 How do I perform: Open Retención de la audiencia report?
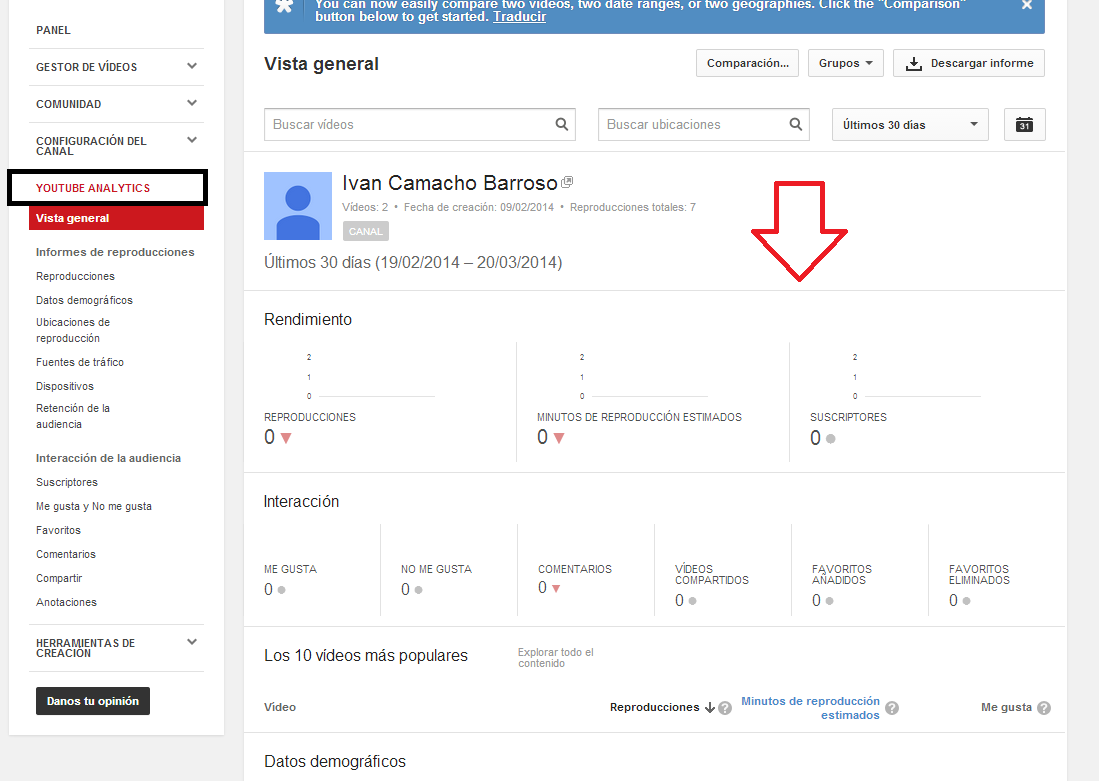pyautogui.click(x=73, y=416)
